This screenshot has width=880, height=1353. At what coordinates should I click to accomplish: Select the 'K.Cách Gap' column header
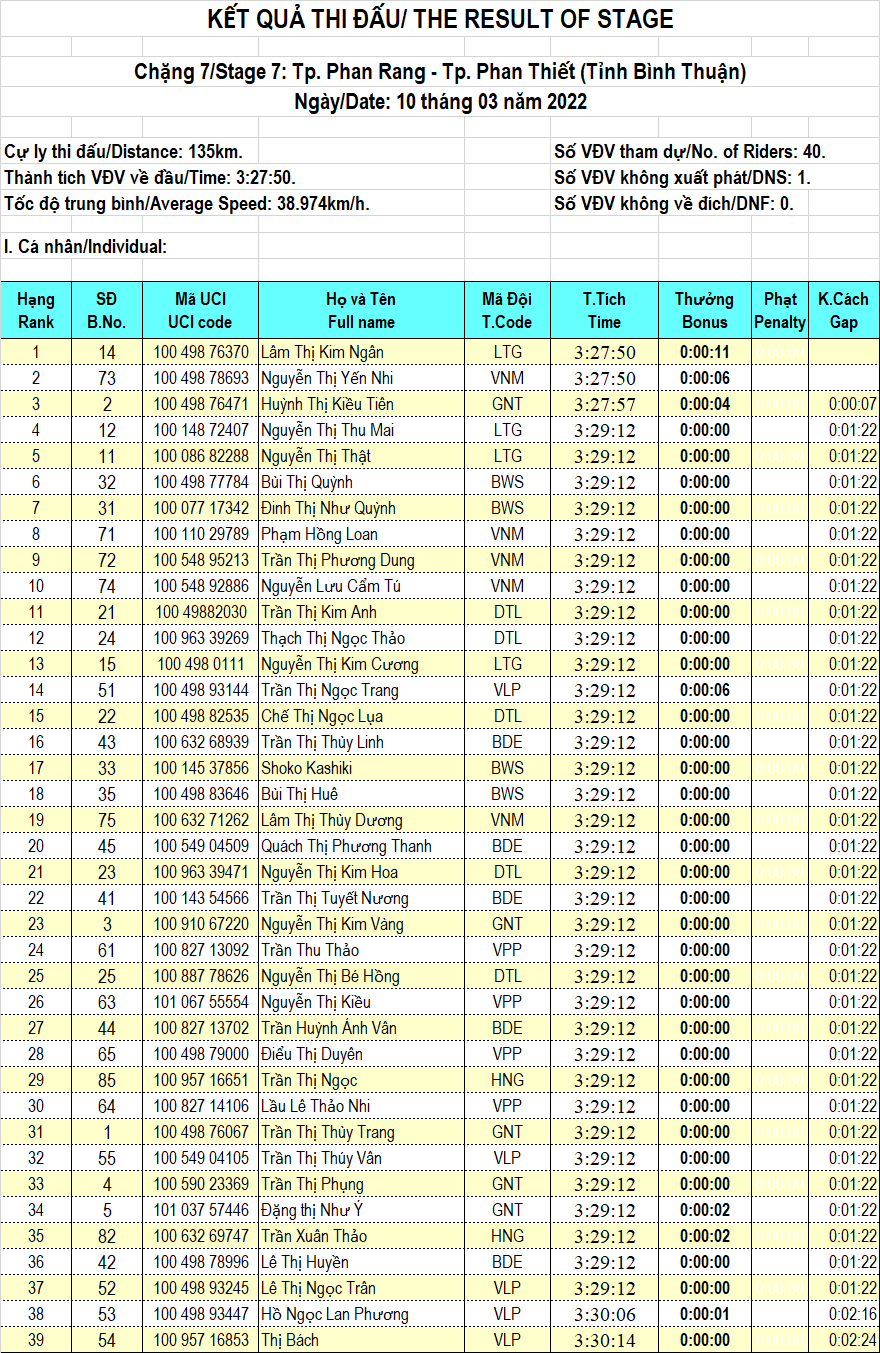[x=843, y=310]
